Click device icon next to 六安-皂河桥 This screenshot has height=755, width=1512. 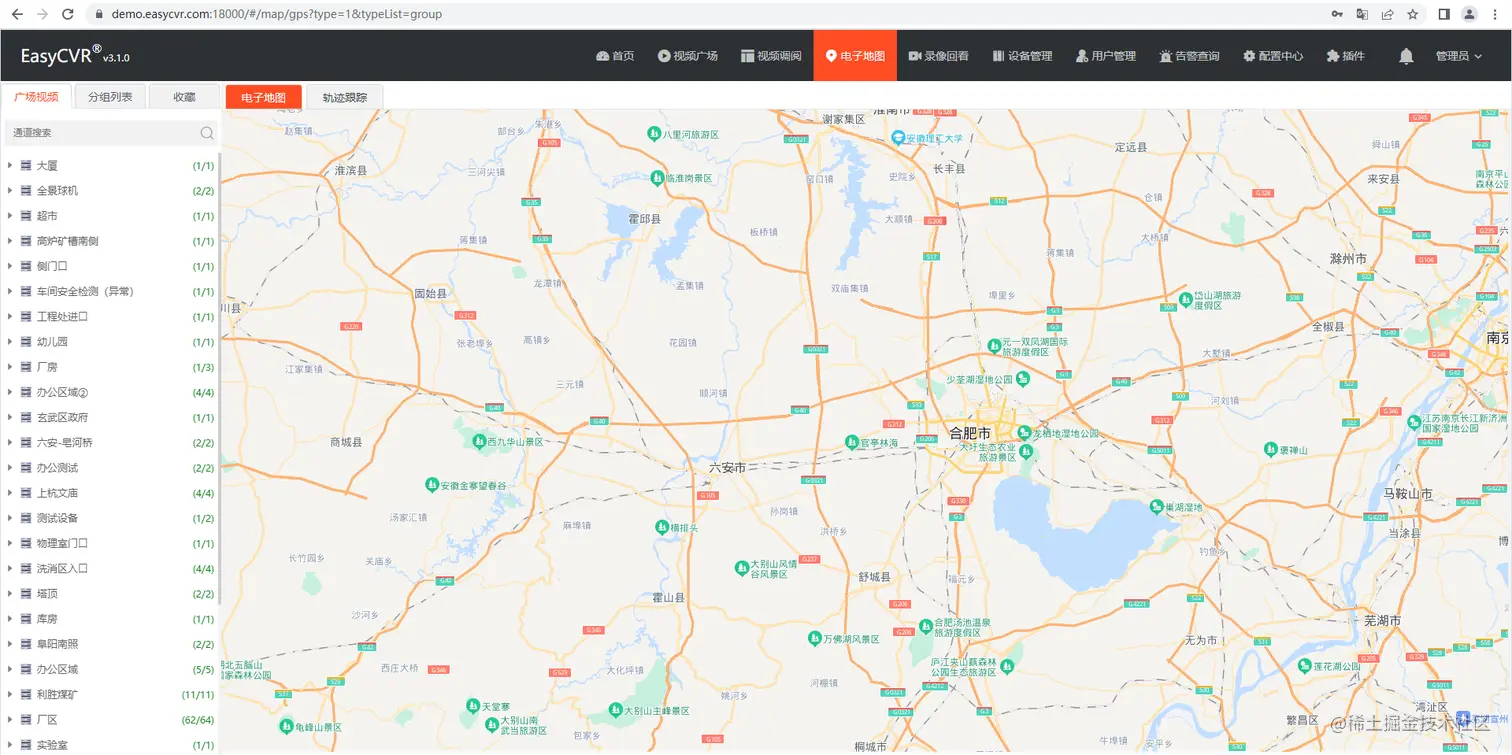[x=26, y=442]
